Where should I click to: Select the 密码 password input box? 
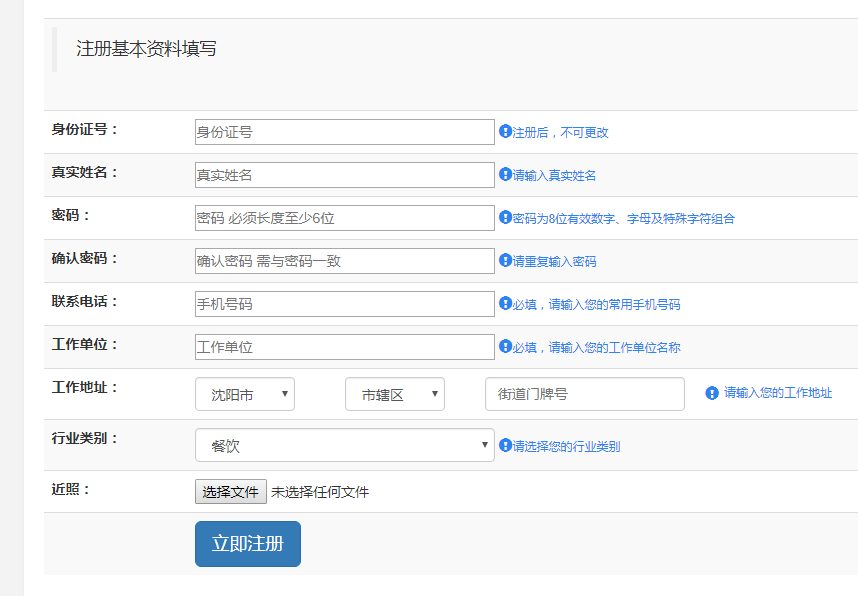click(x=345, y=218)
